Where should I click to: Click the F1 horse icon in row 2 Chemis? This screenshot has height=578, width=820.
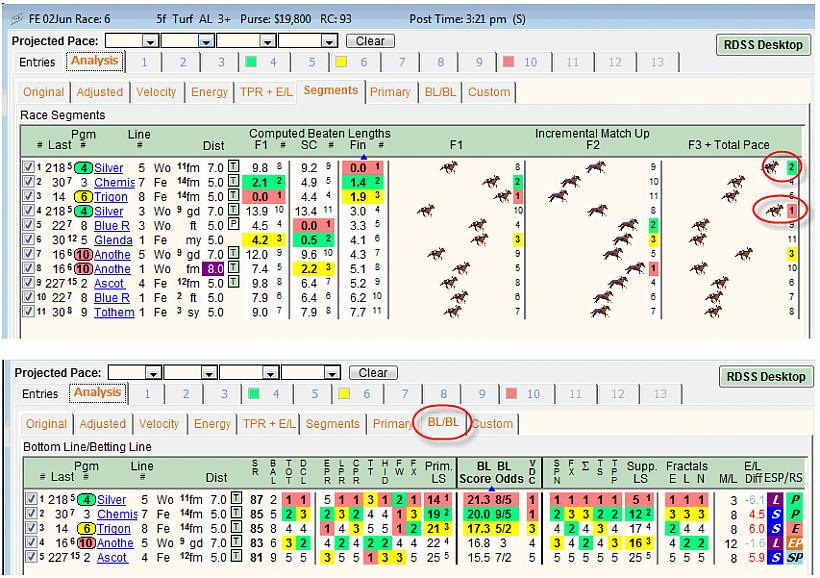[x=491, y=182]
